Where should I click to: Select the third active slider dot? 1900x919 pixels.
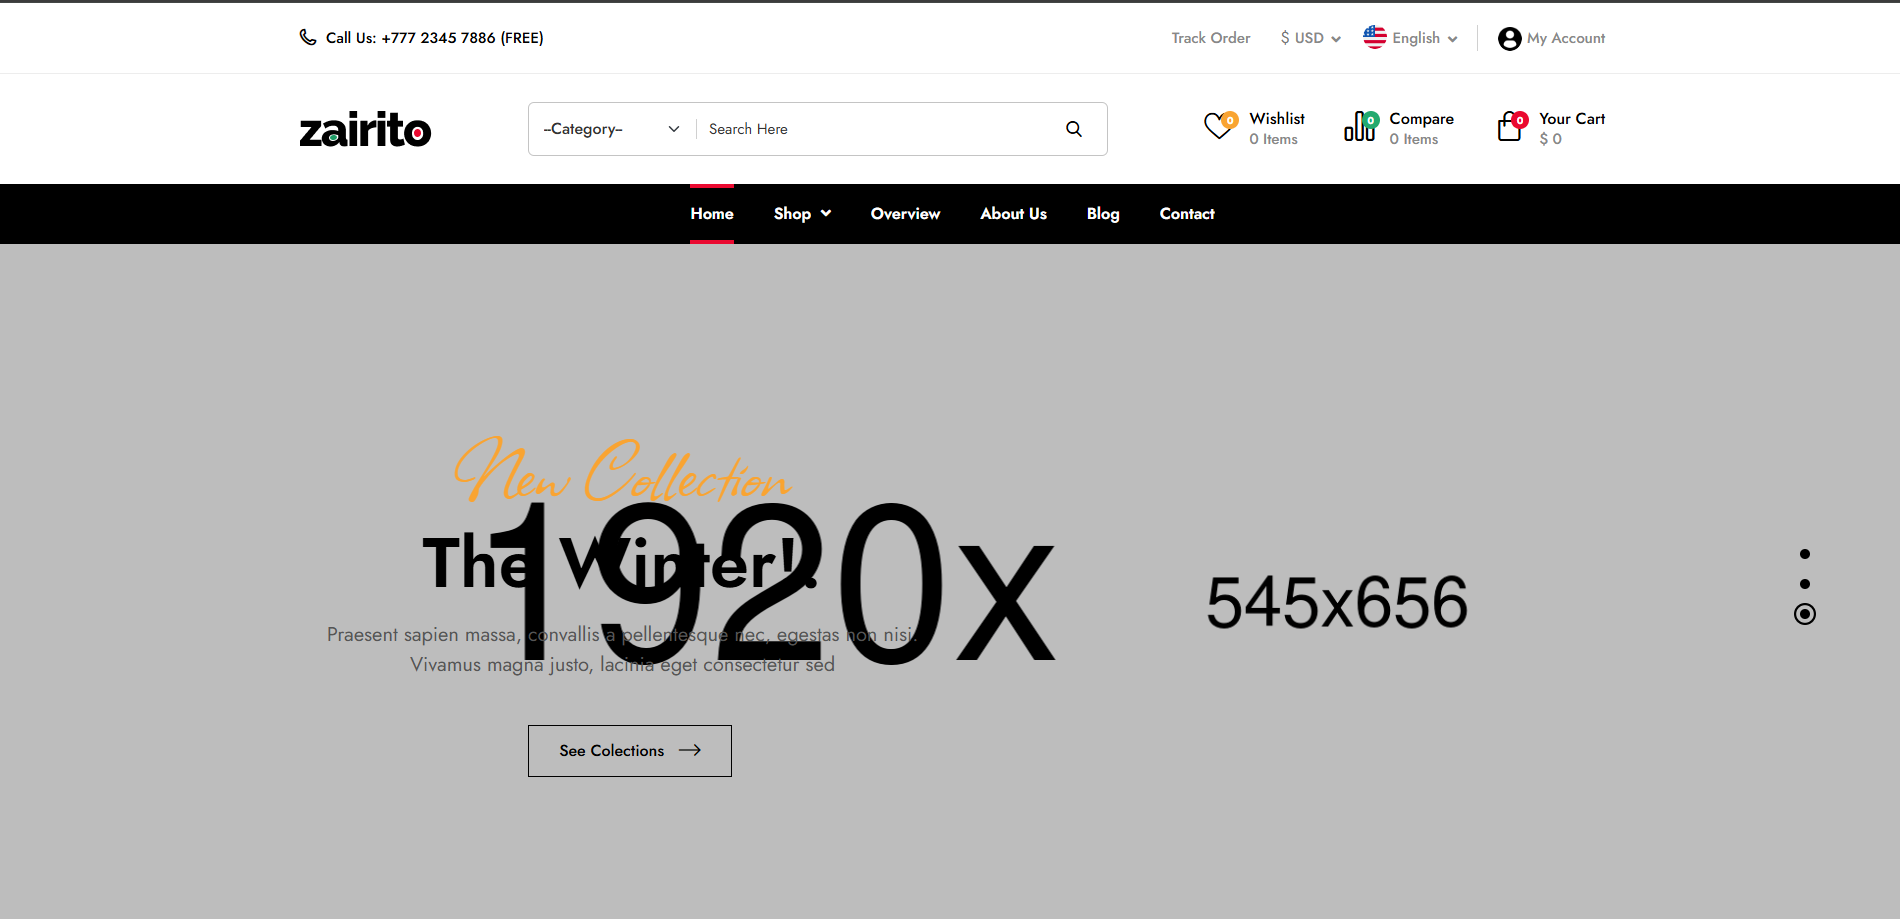pos(1805,614)
